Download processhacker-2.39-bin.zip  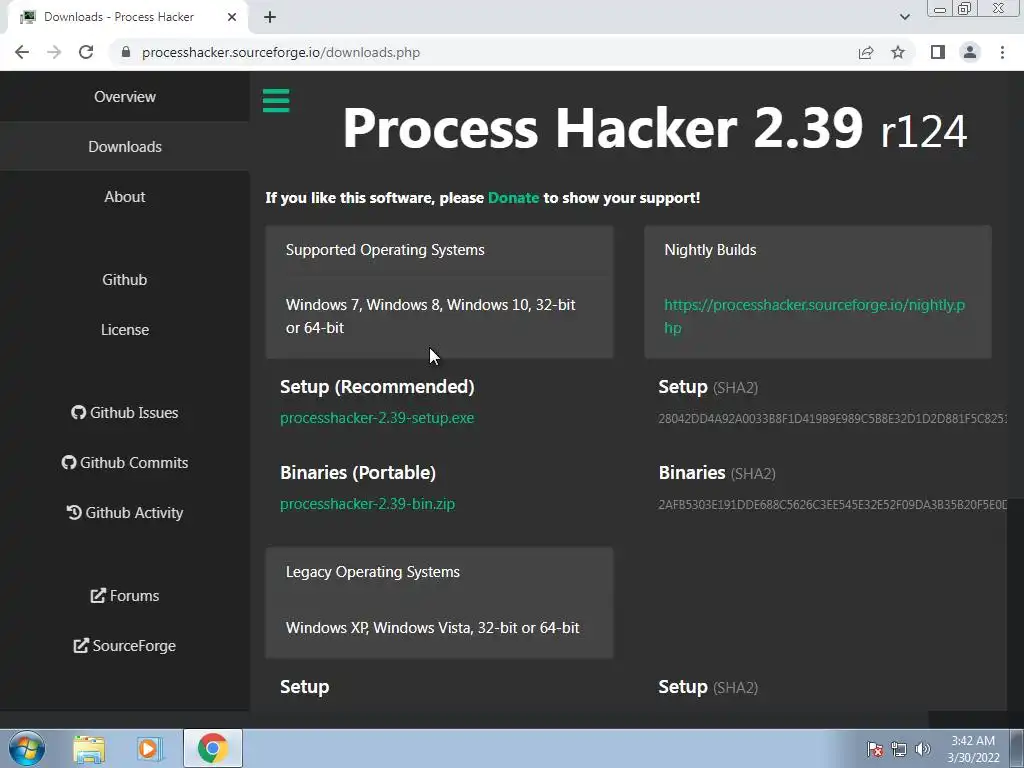click(368, 504)
